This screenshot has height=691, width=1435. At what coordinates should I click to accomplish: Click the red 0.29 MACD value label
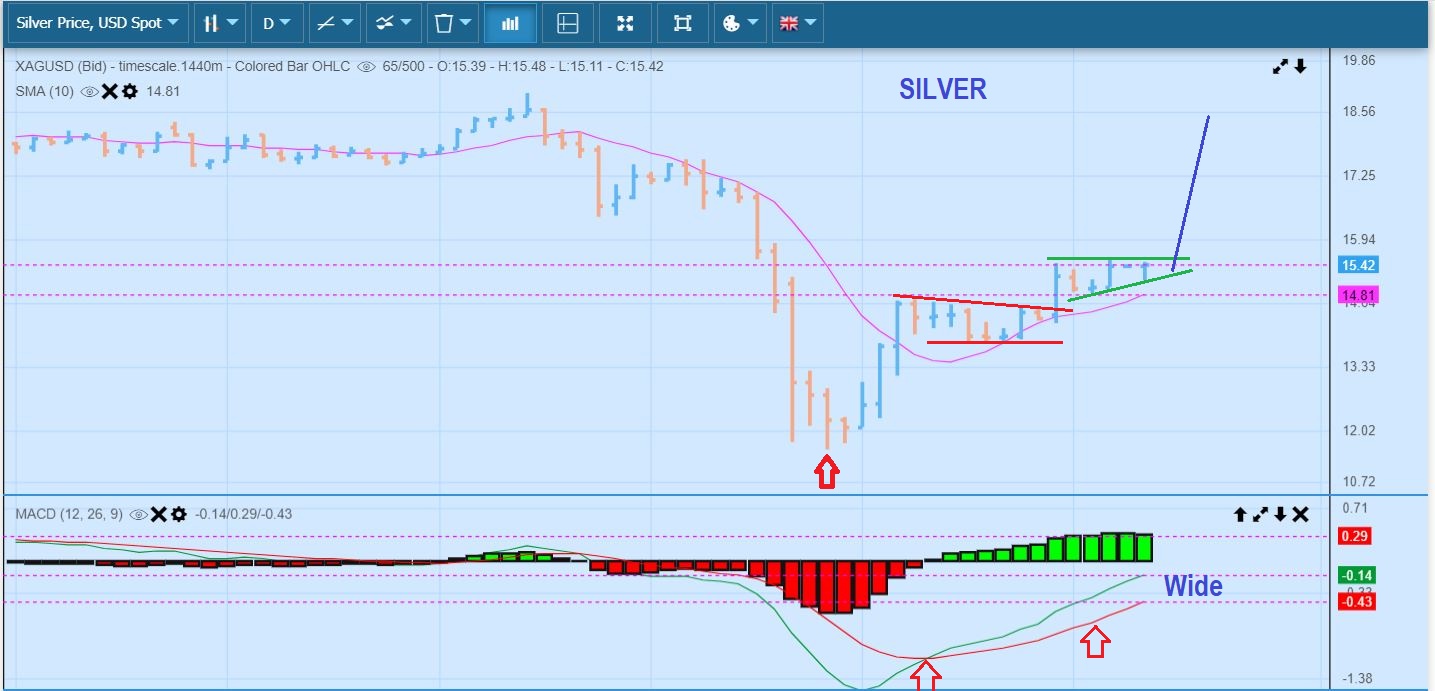tap(1355, 536)
